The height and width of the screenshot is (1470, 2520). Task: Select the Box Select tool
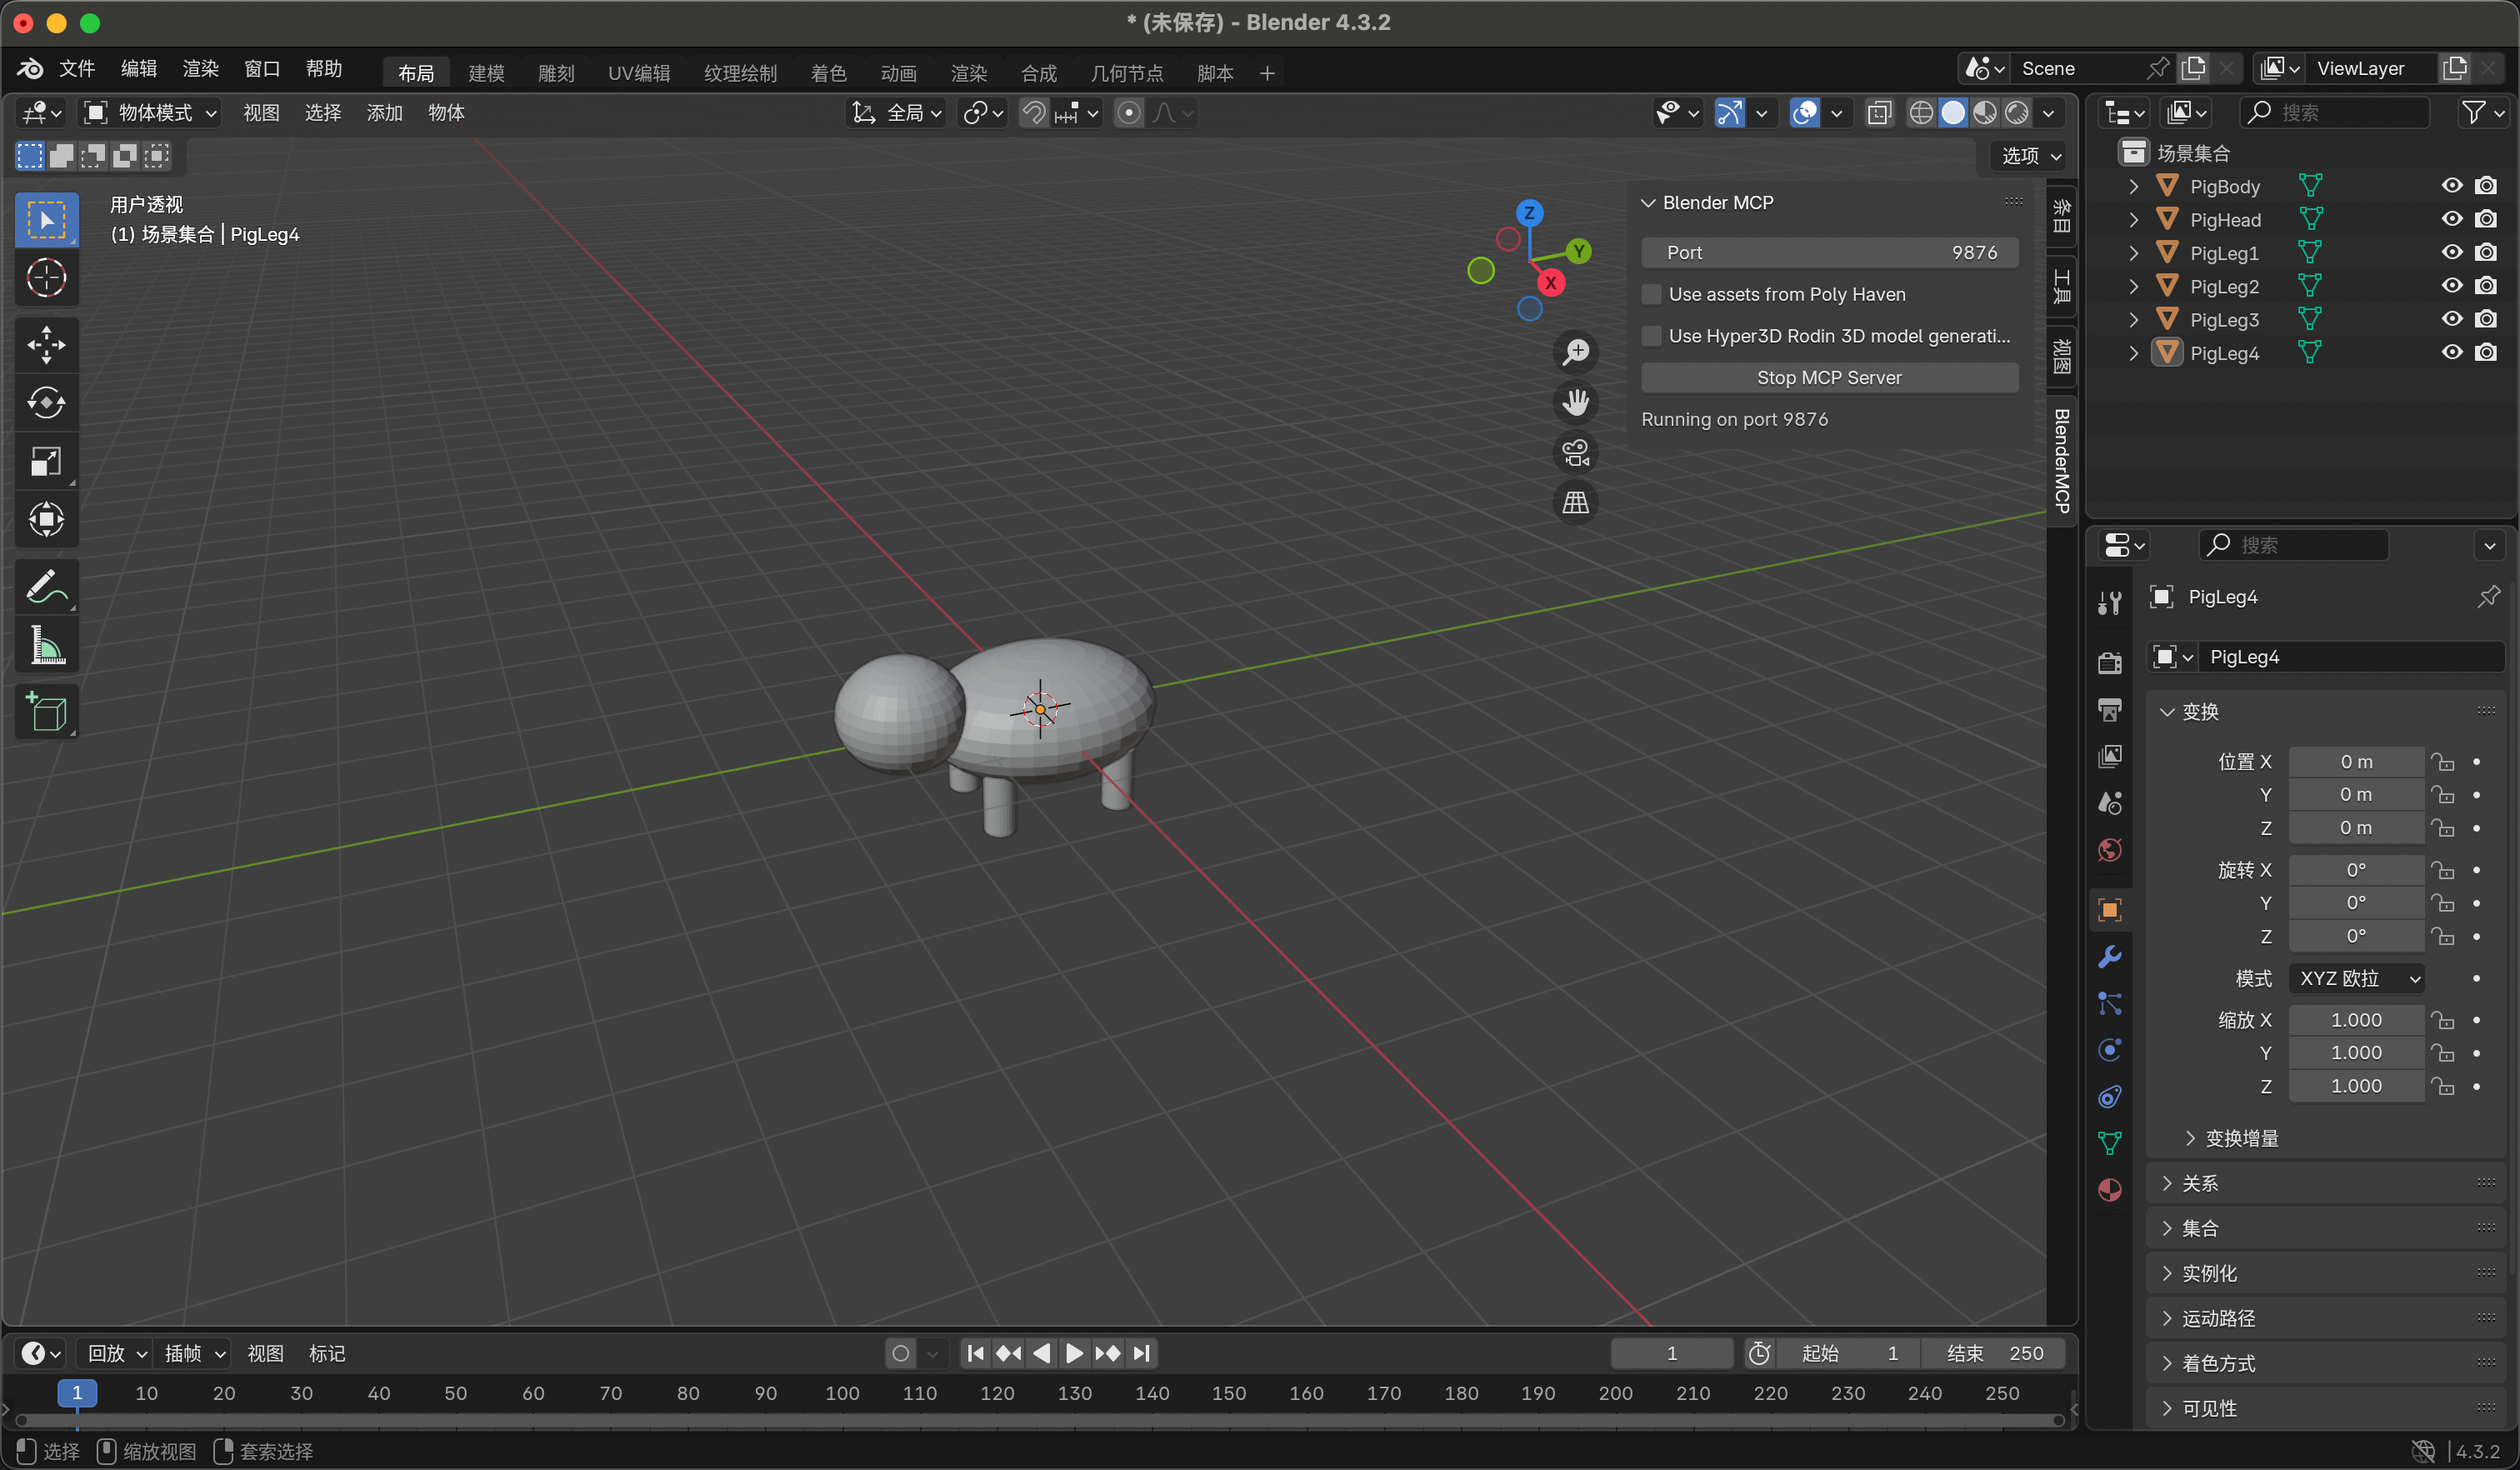(x=46, y=219)
